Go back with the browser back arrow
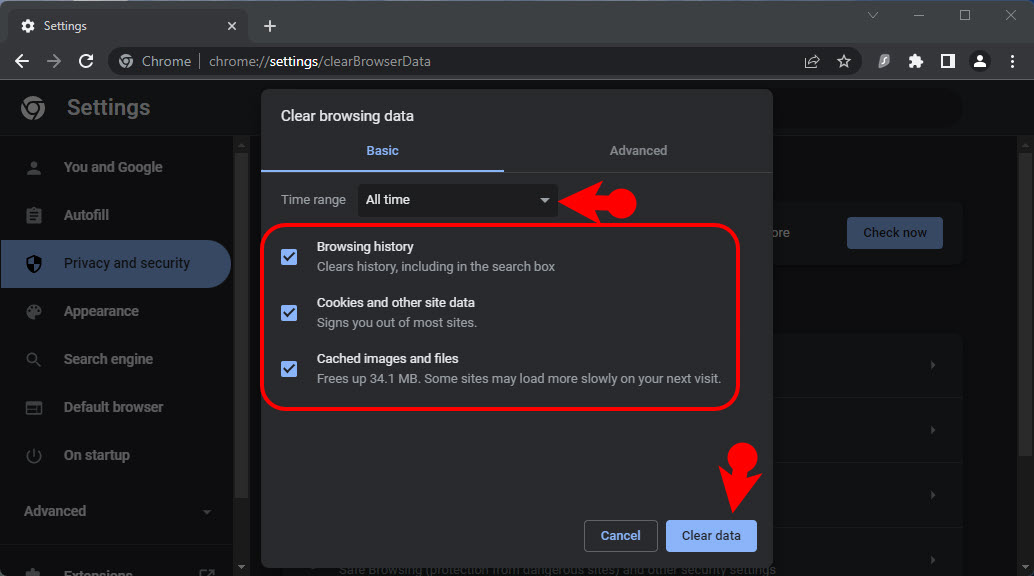Image resolution: width=1034 pixels, height=576 pixels. [x=22, y=61]
